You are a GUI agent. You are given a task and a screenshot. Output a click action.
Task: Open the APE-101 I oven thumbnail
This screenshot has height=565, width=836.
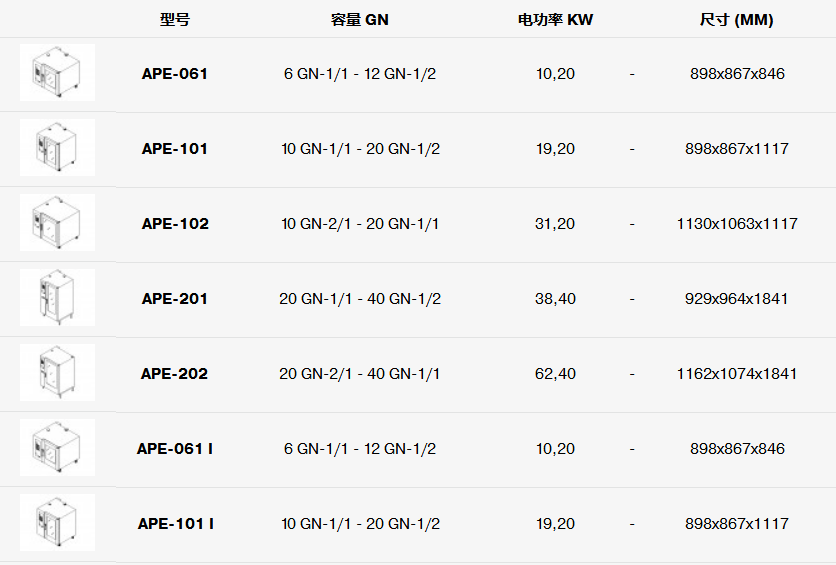pos(58,522)
